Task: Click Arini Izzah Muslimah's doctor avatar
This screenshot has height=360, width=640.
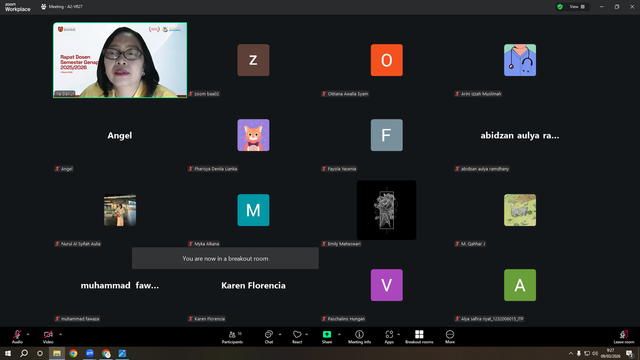Action: point(520,60)
